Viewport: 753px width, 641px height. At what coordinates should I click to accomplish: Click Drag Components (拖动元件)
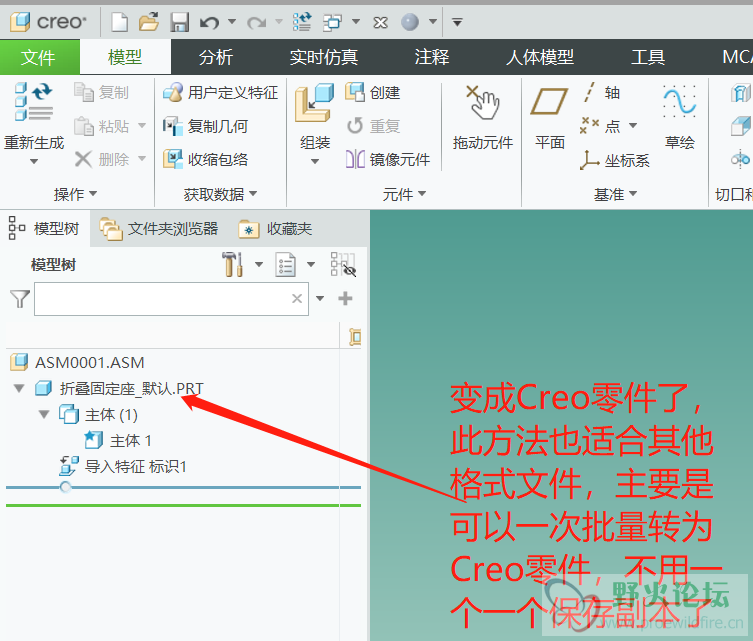coord(483,118)
